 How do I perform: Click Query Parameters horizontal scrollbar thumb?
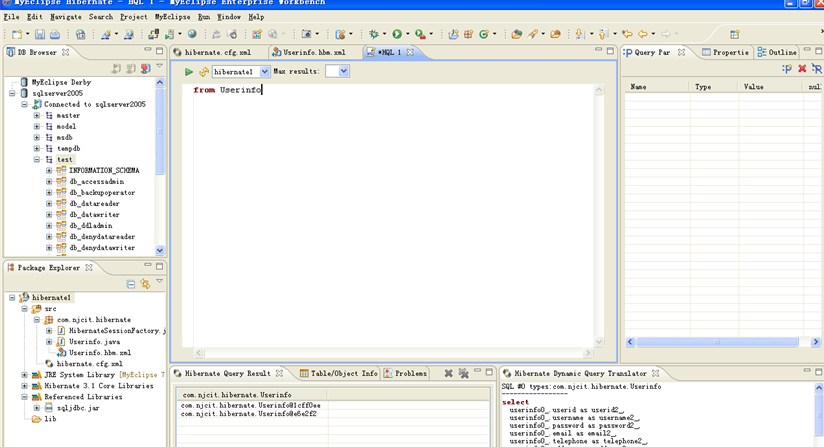pyautogui.click(x=717, y=342)
